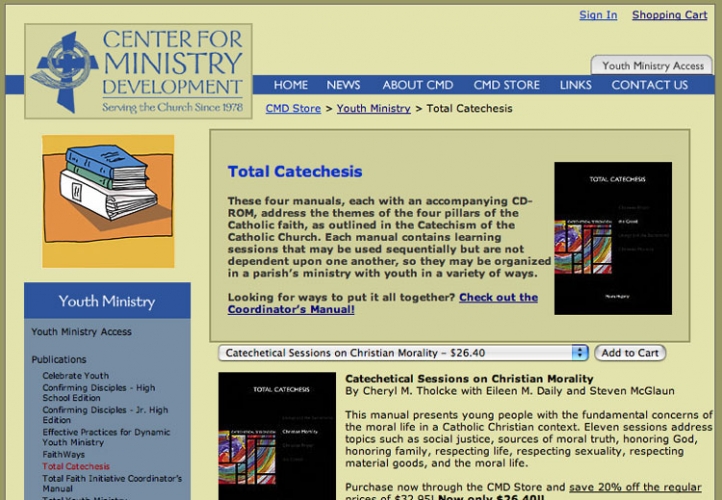Click the author line By Cheryl M. Tholcke
The width and height of the screenshot is (722, 500).
(510, 391)
